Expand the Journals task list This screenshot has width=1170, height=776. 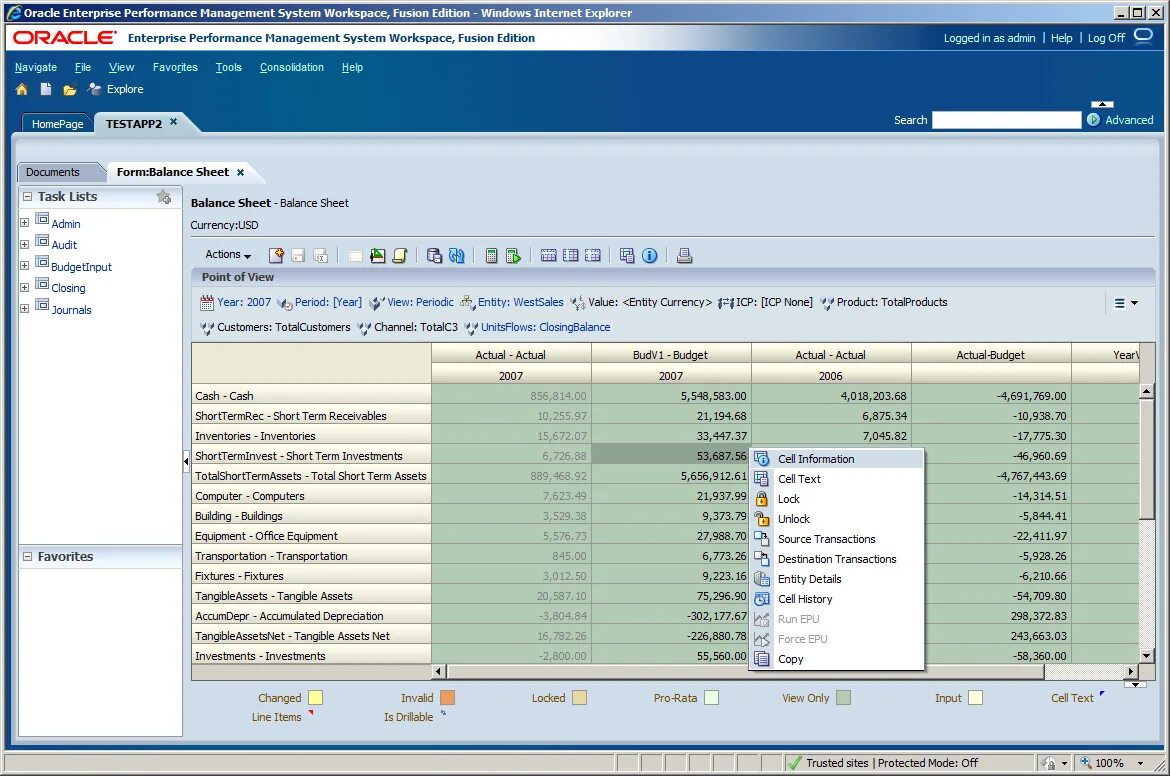click(x=24, y=308)
